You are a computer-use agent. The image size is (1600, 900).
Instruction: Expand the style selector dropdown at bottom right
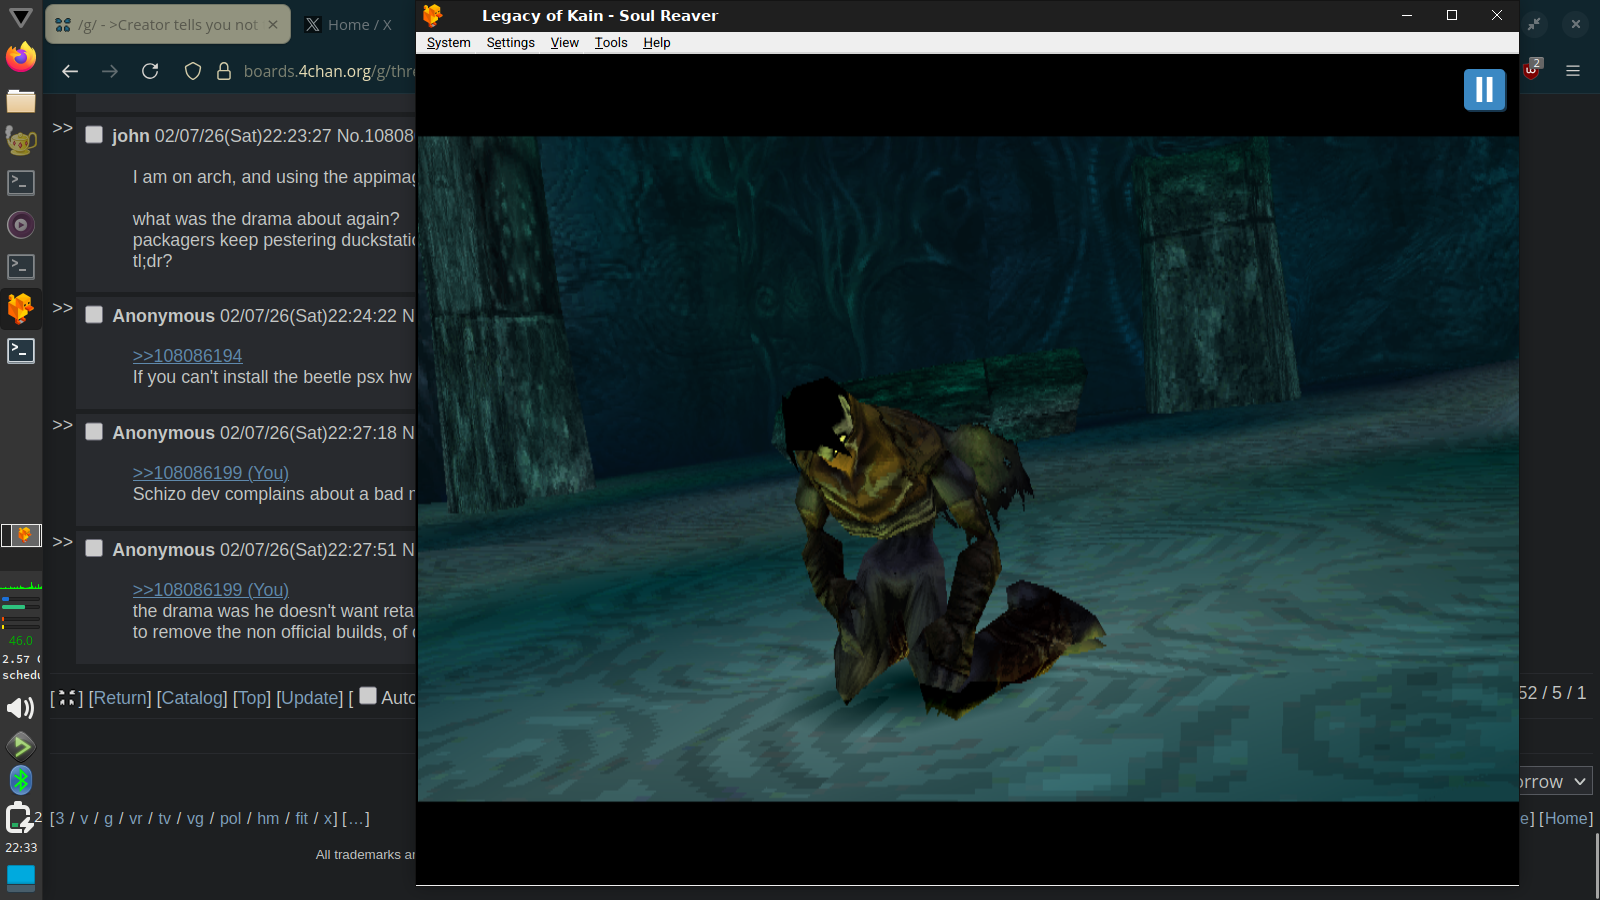tap(1555, 781)
